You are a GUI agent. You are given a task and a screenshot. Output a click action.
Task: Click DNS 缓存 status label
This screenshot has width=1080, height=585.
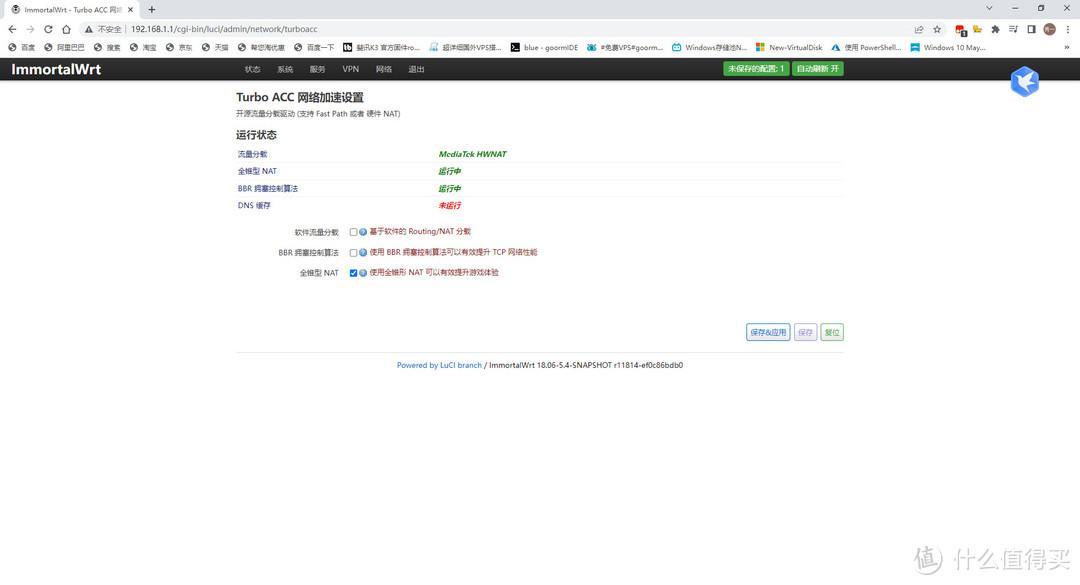click(254, 205)
